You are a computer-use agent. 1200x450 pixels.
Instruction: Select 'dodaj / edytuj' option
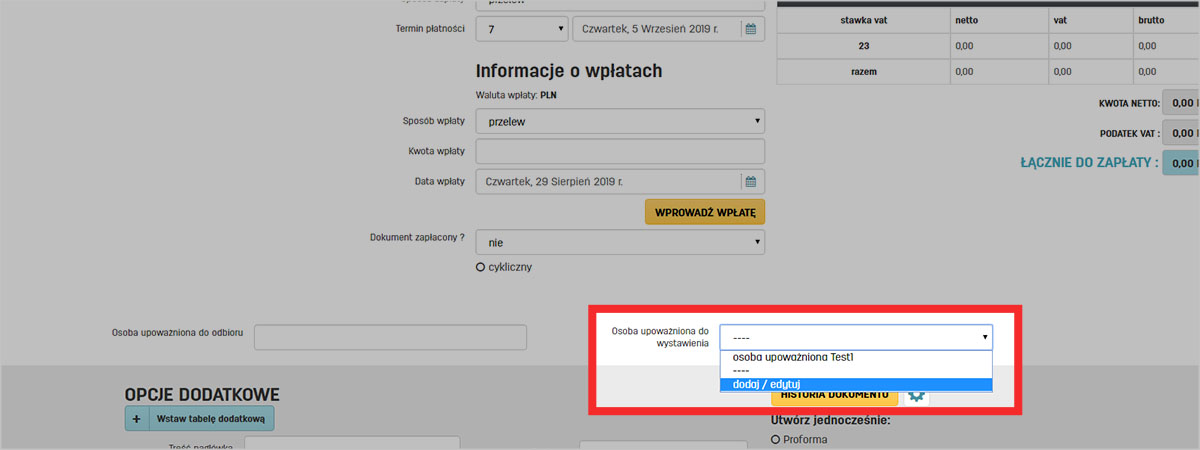click(856, 384)
